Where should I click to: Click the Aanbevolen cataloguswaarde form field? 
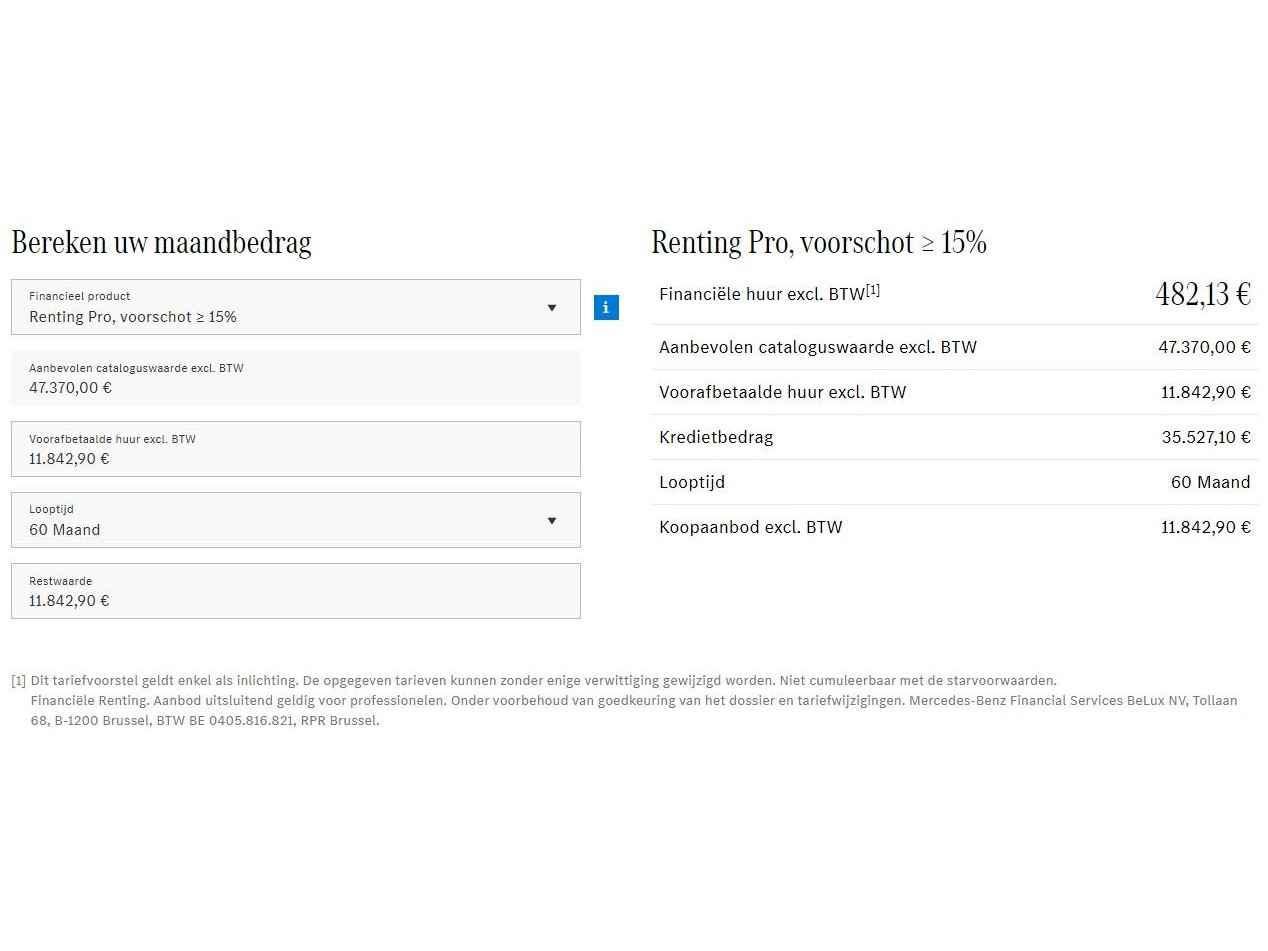[x=295, y=378]
